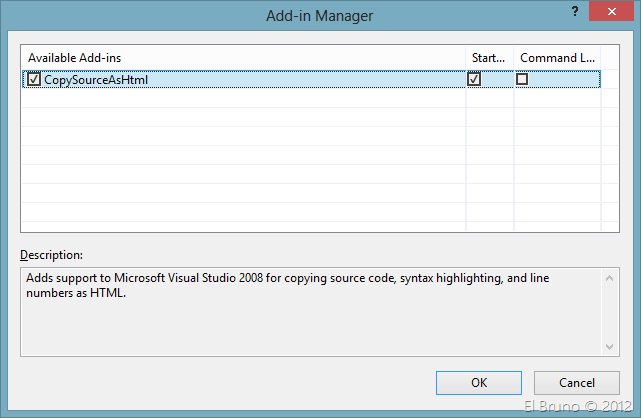Click empty area below the add-ins list row

tap(240, 160)
